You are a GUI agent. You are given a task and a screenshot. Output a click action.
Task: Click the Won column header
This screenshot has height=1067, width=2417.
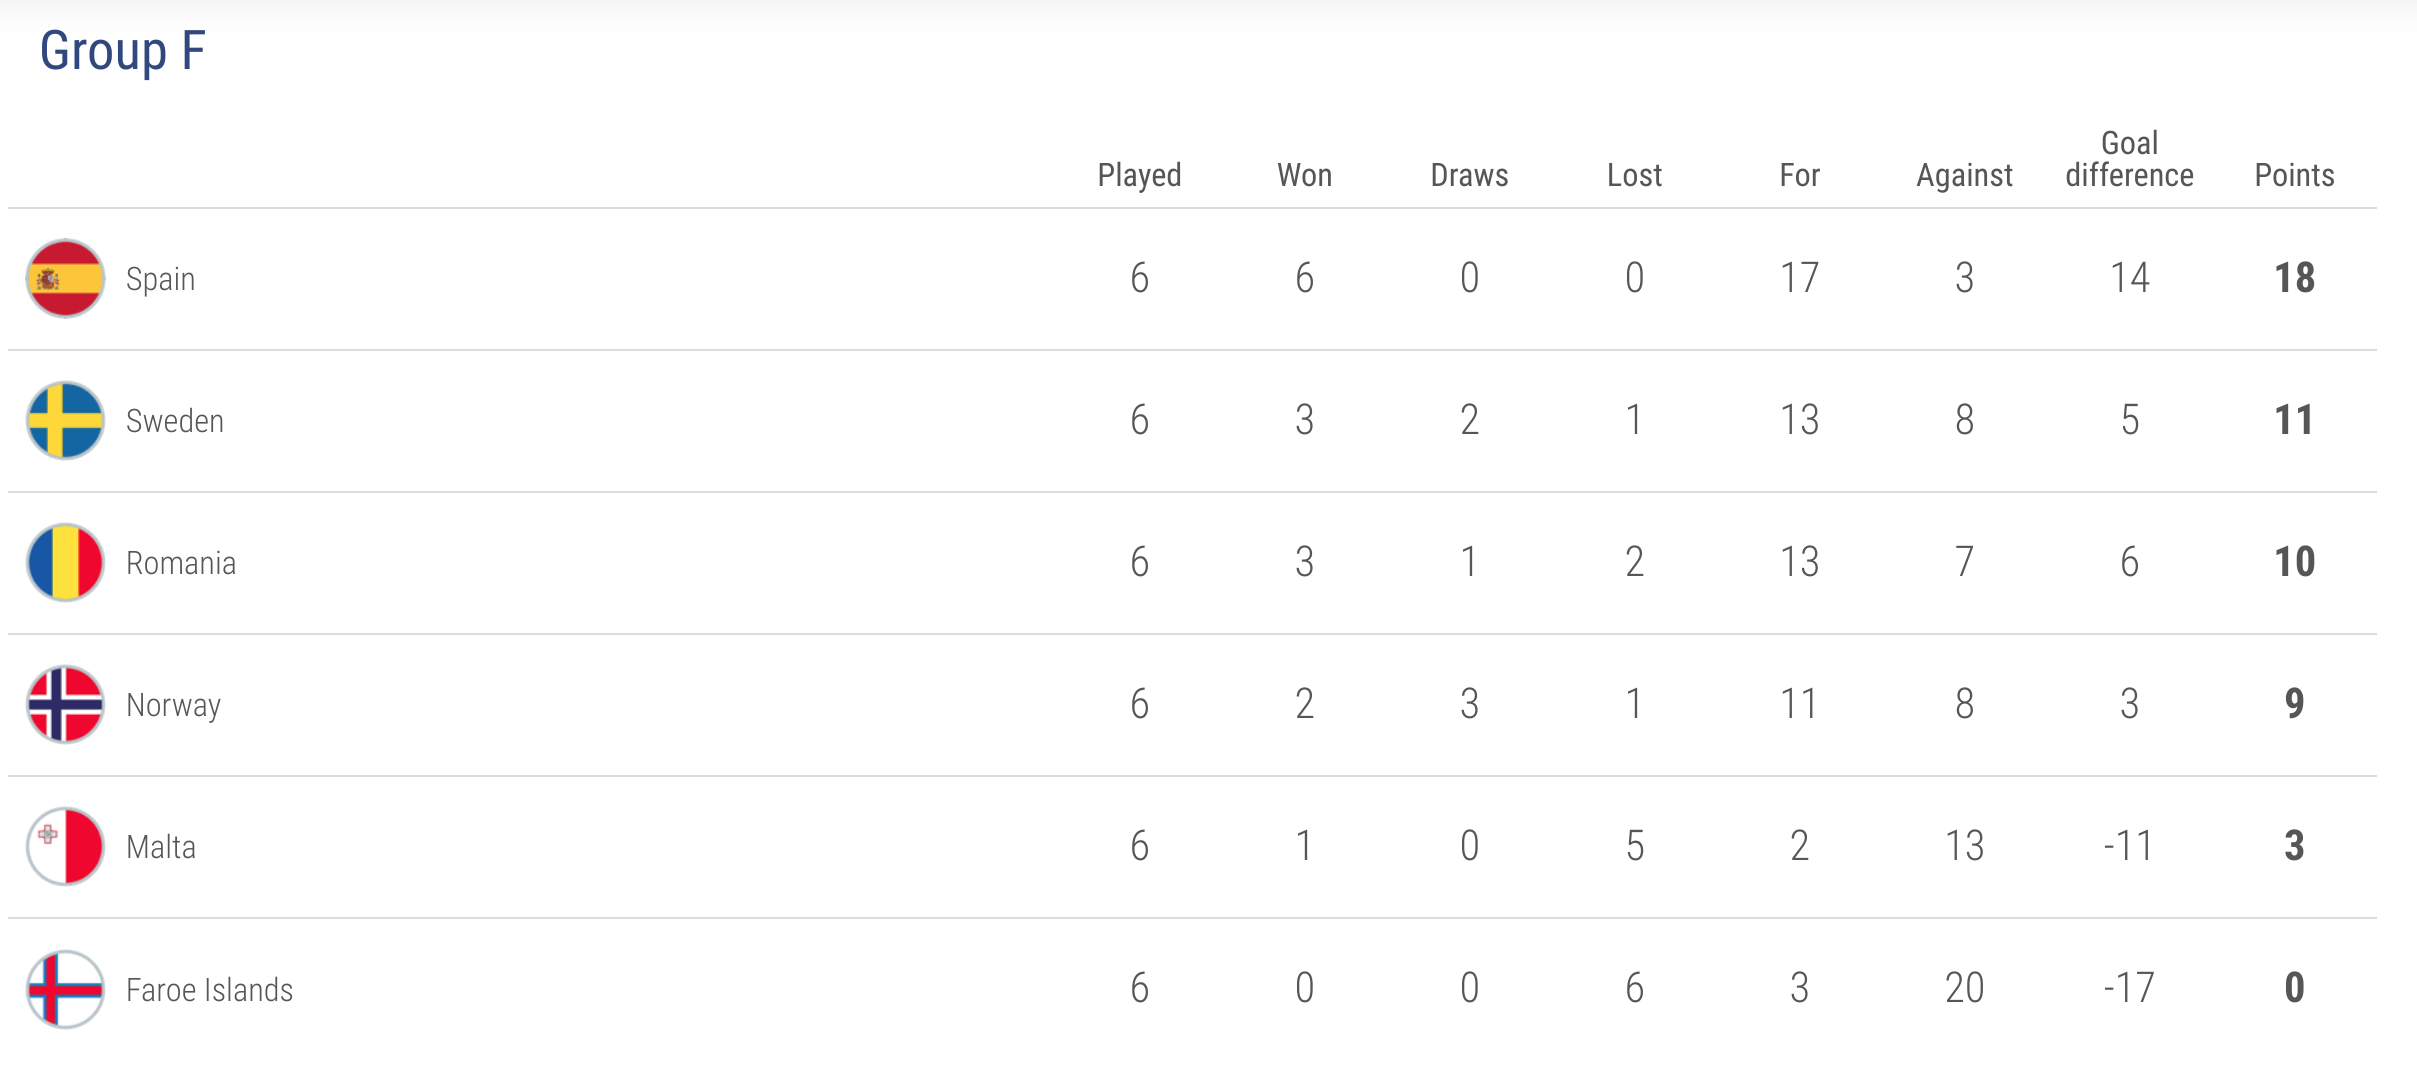(1305, 175)
